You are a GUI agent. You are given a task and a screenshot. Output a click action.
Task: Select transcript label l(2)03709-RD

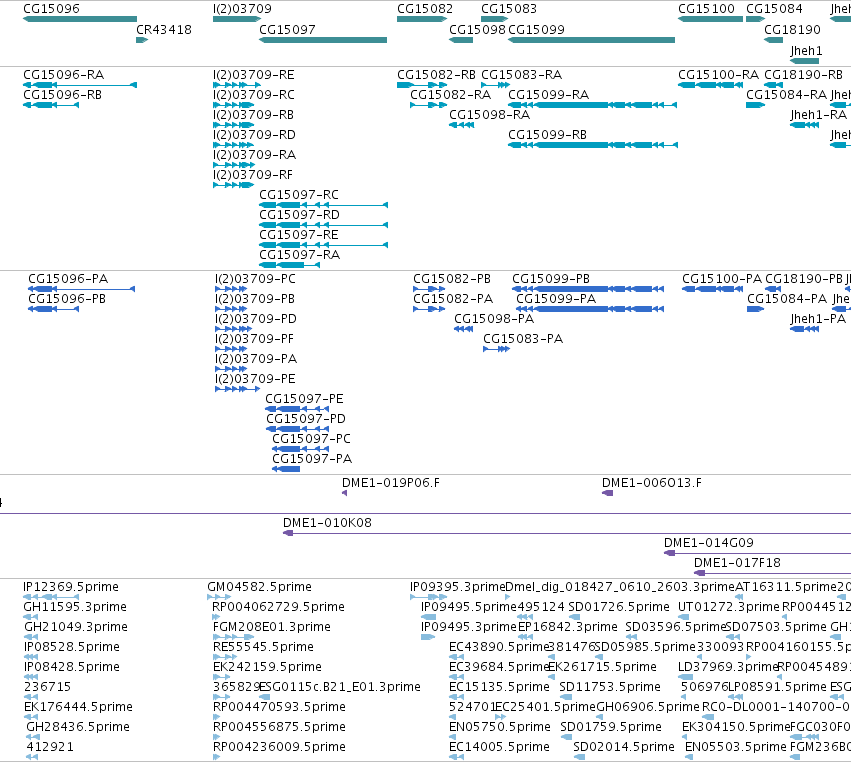point(255,135)
